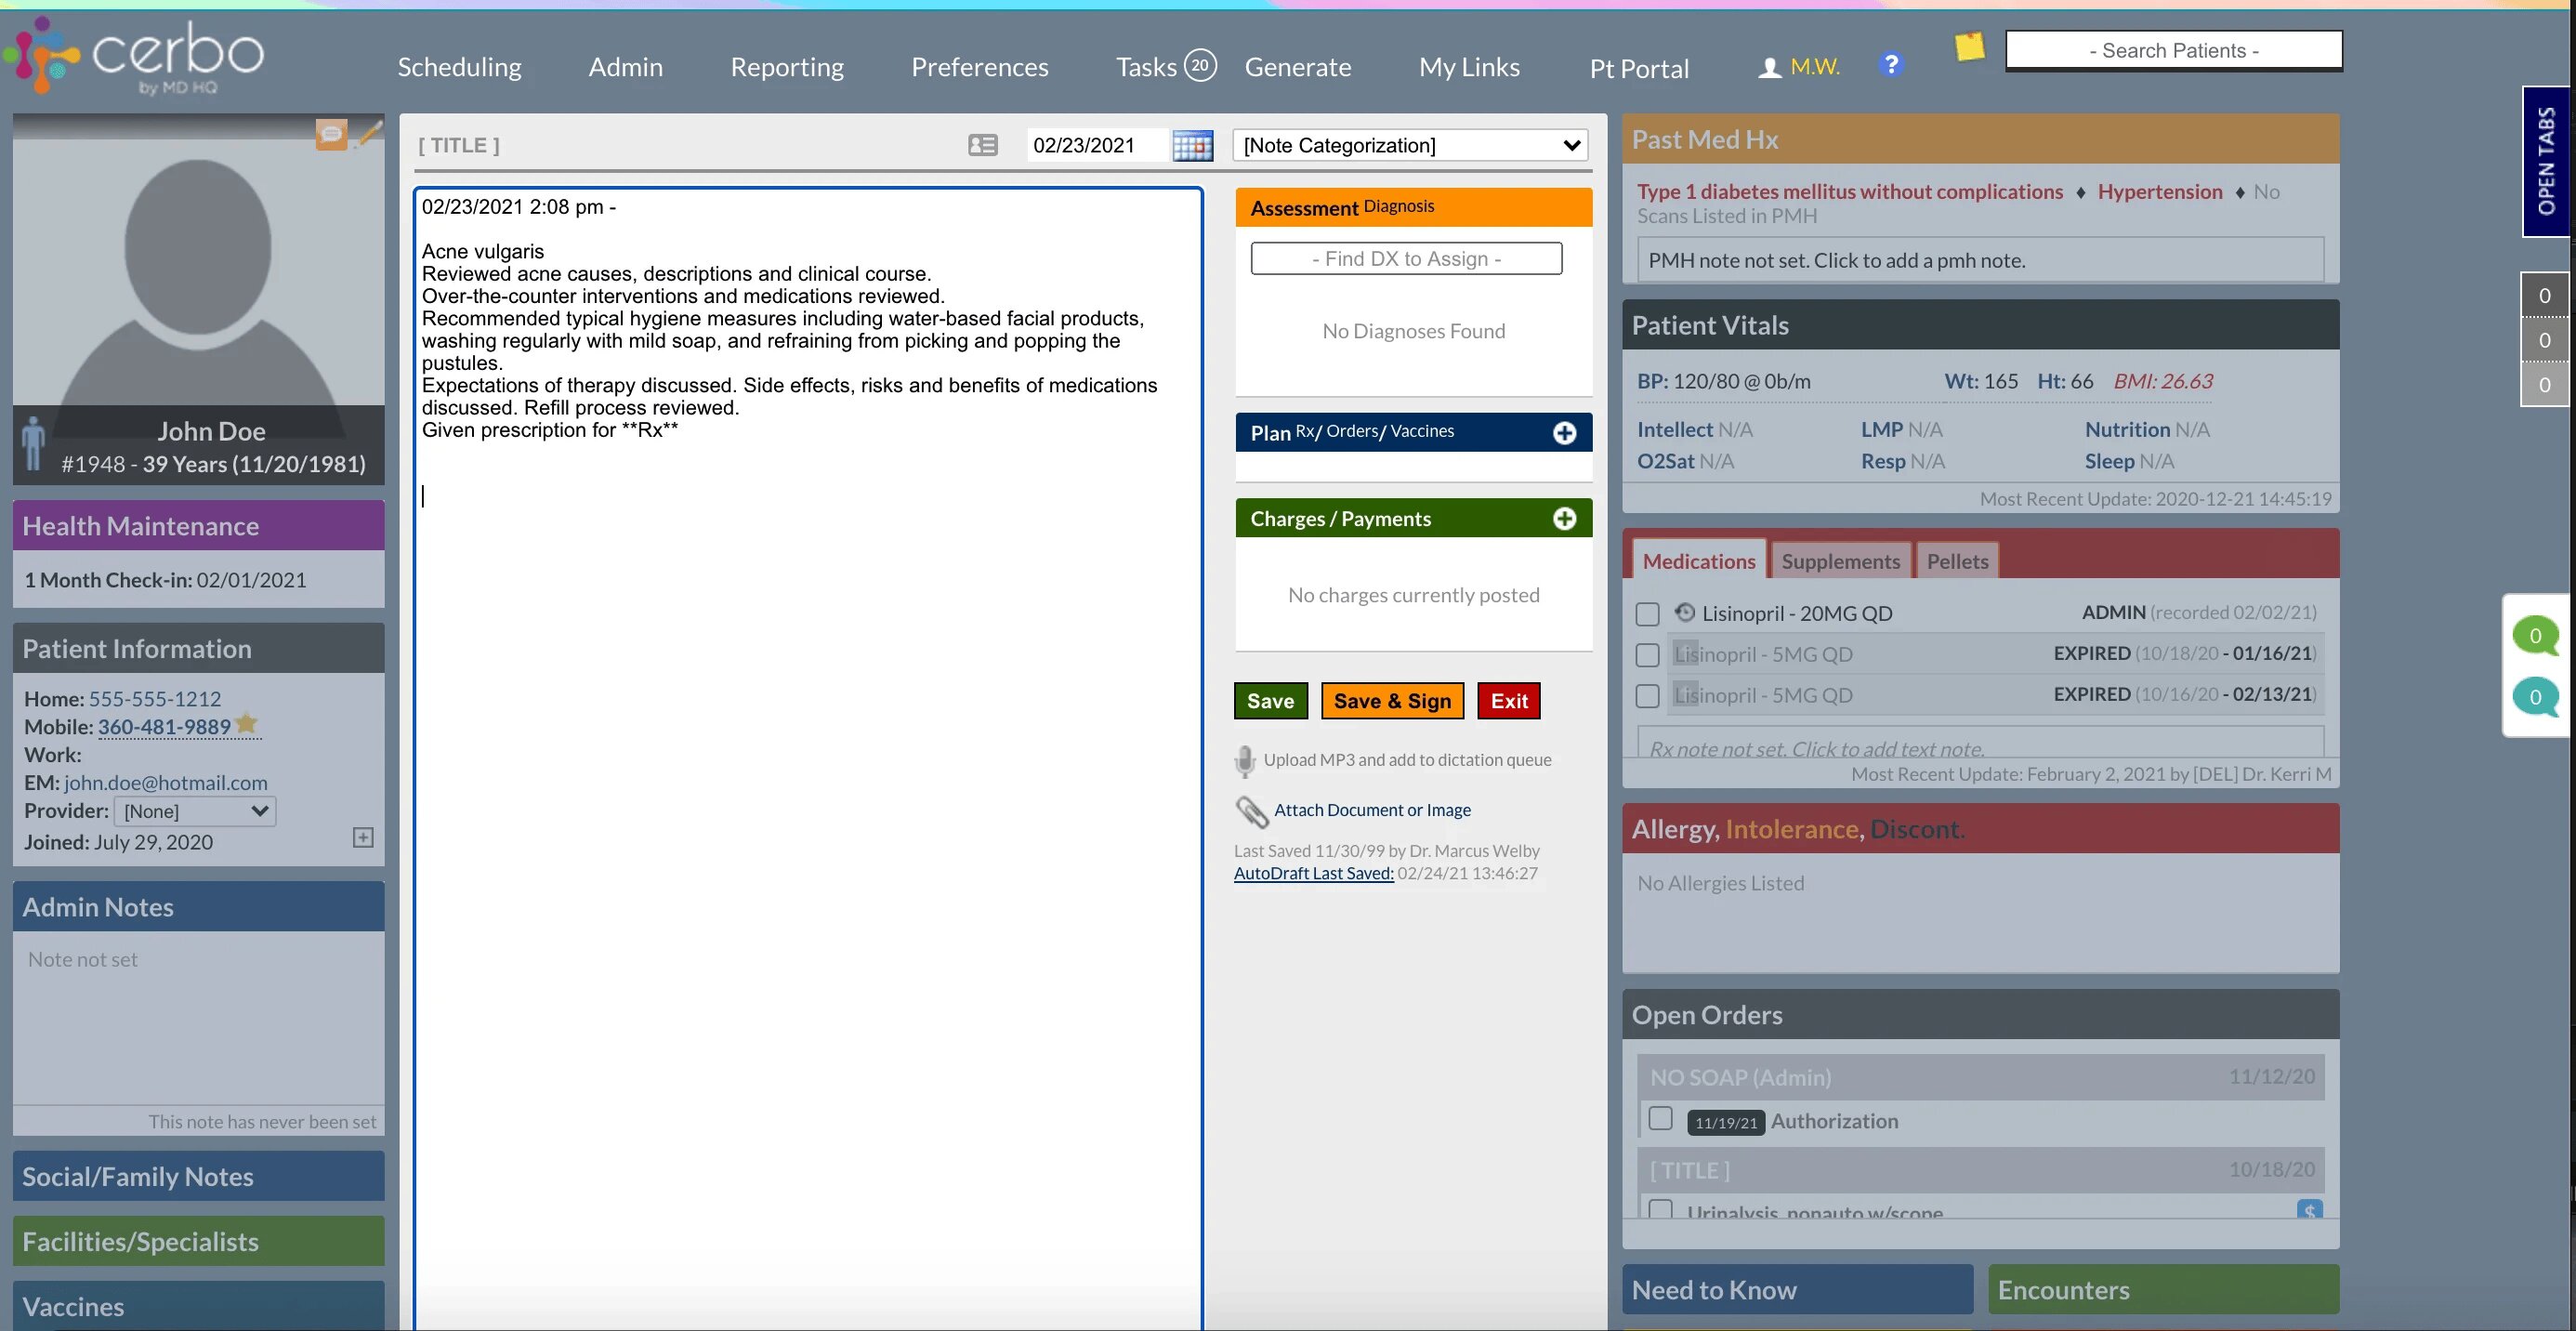Open the Reporting menu

point(786,67)
